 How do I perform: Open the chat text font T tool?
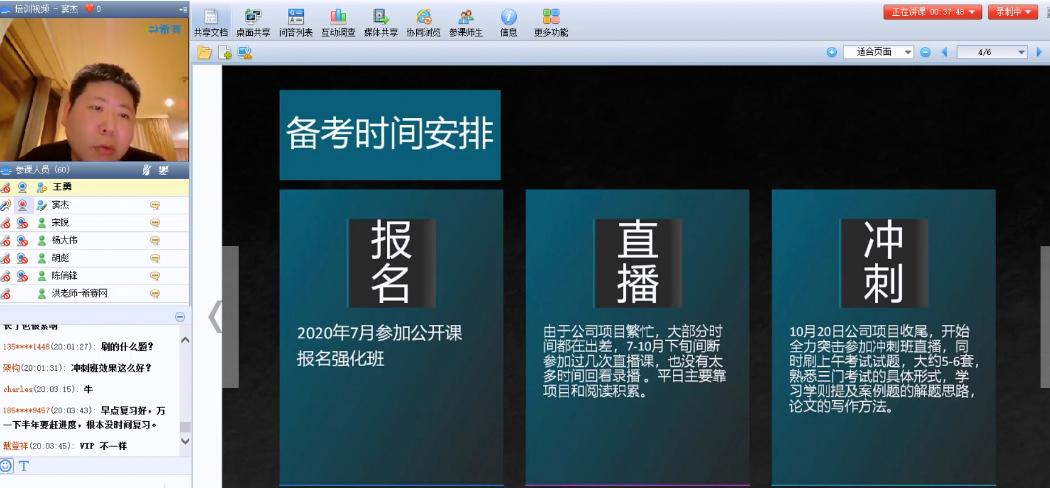[24, 465]
